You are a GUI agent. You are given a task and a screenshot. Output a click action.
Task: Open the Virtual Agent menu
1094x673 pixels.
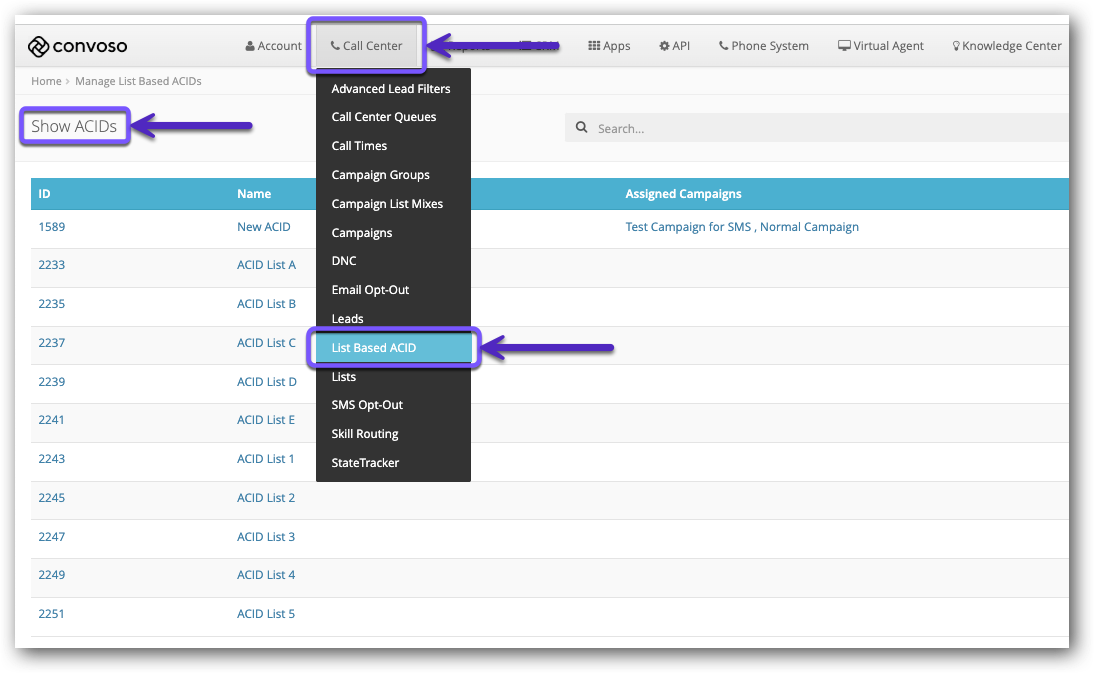(881, 46)
